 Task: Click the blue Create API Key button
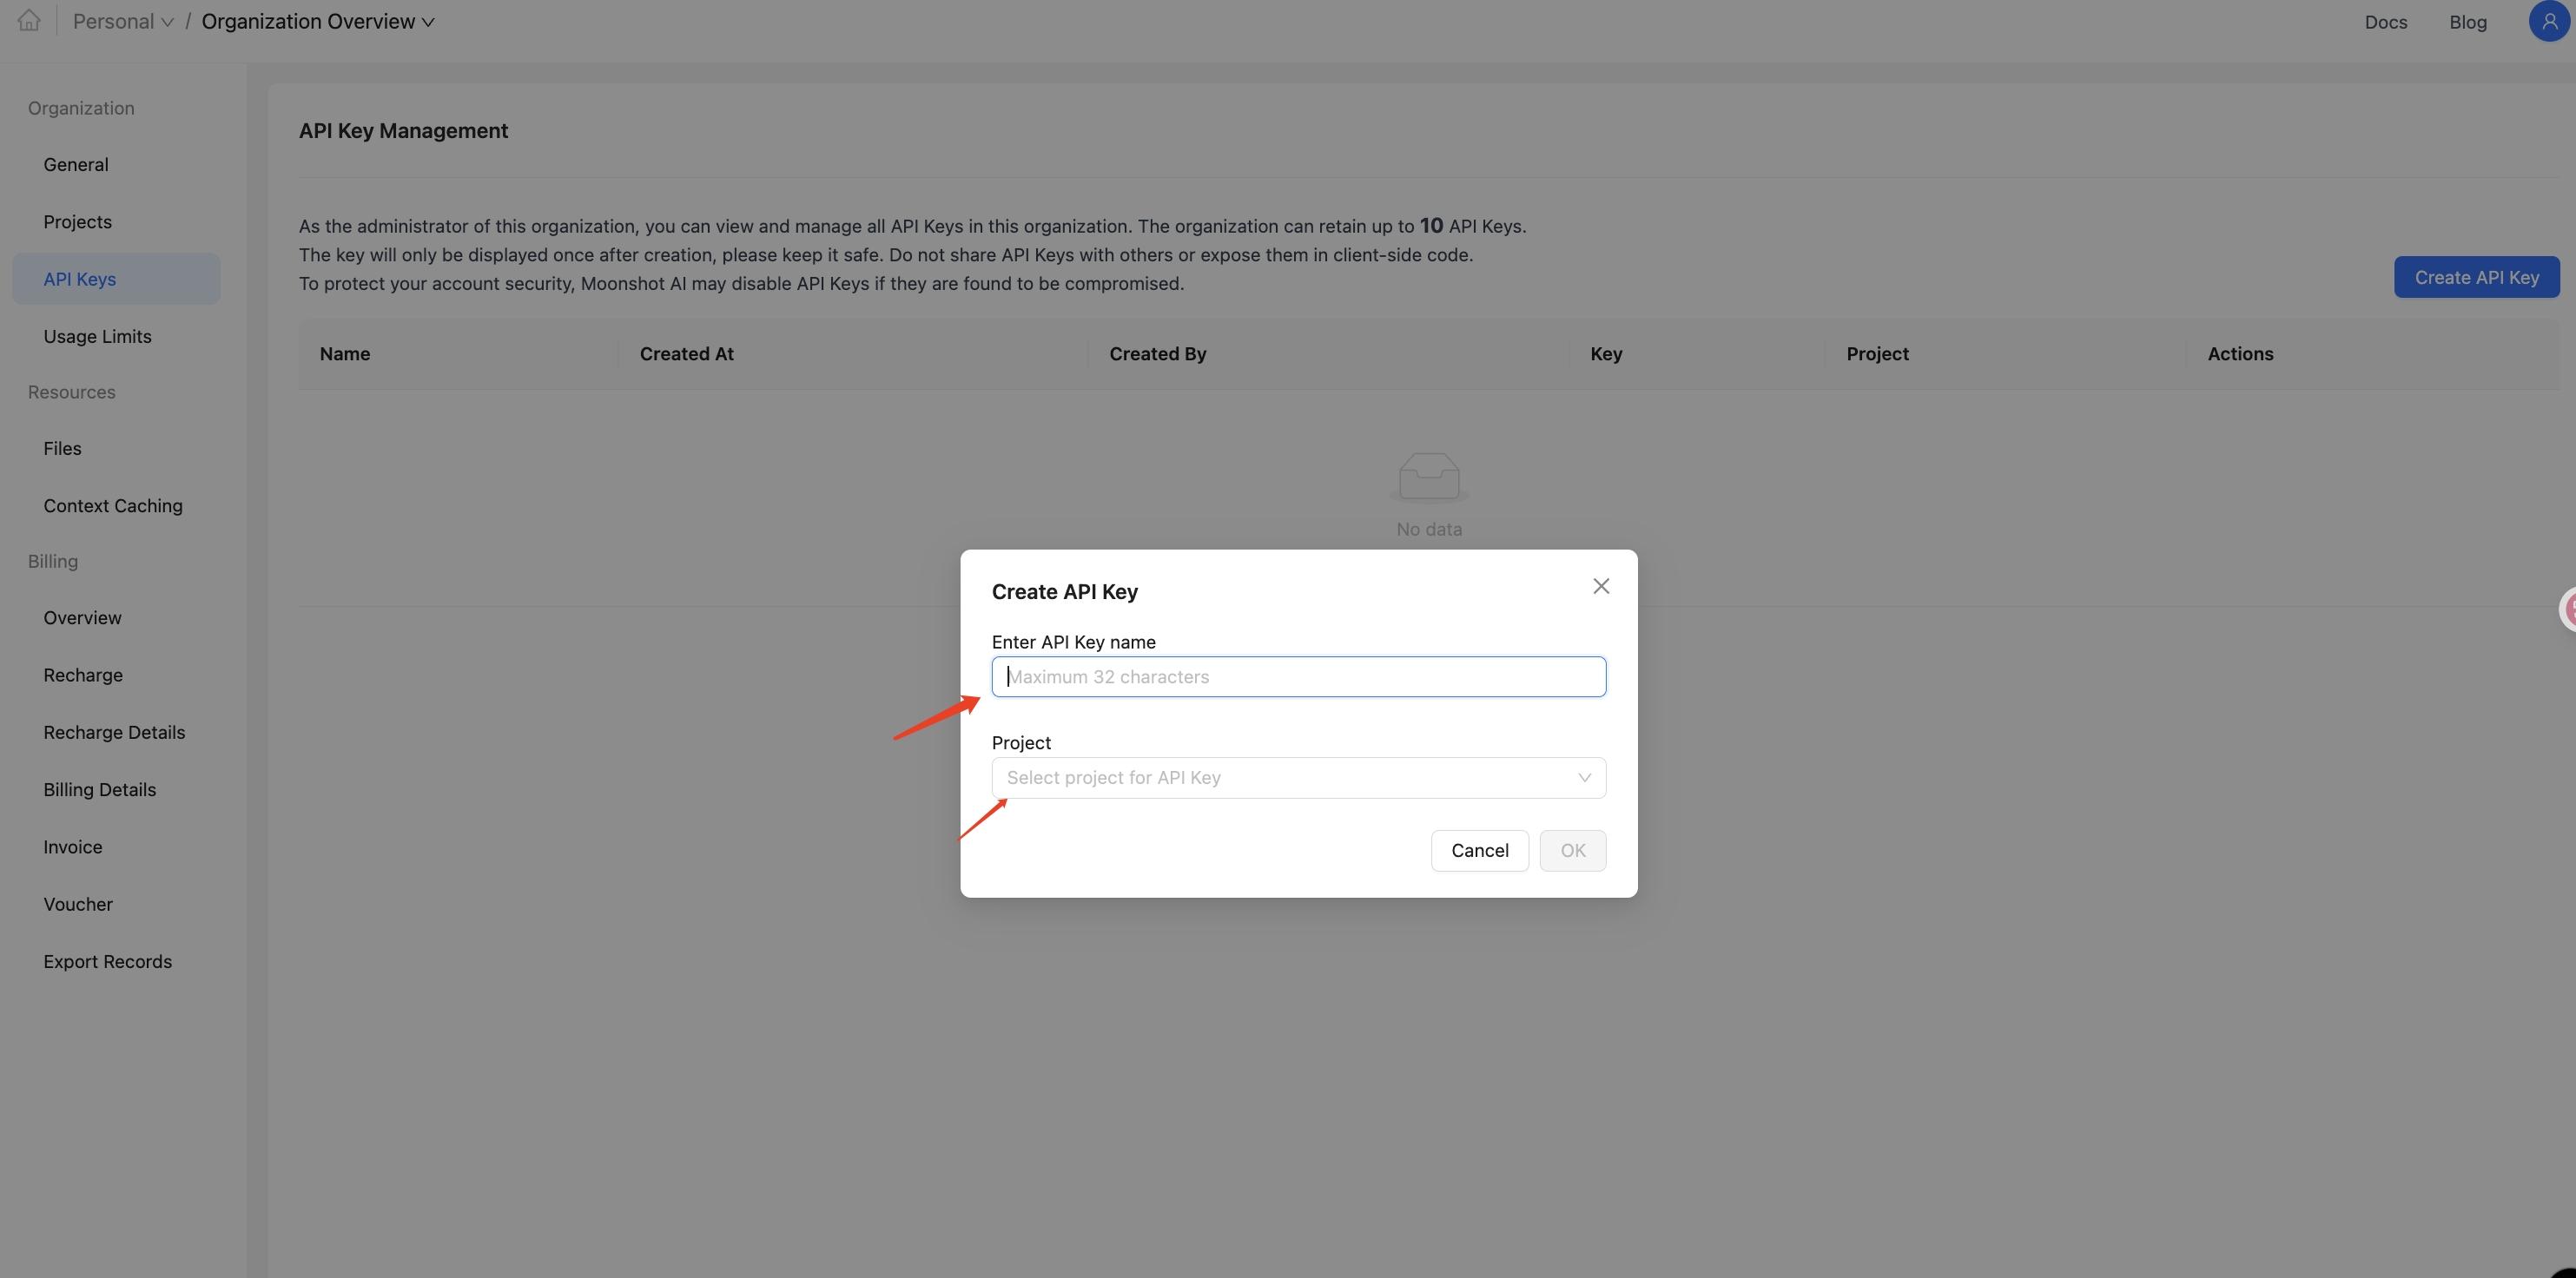[x=2475, y=278]
